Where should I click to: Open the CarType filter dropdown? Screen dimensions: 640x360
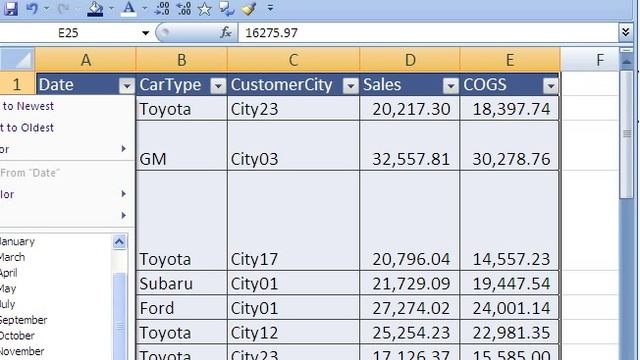(218, 86)
